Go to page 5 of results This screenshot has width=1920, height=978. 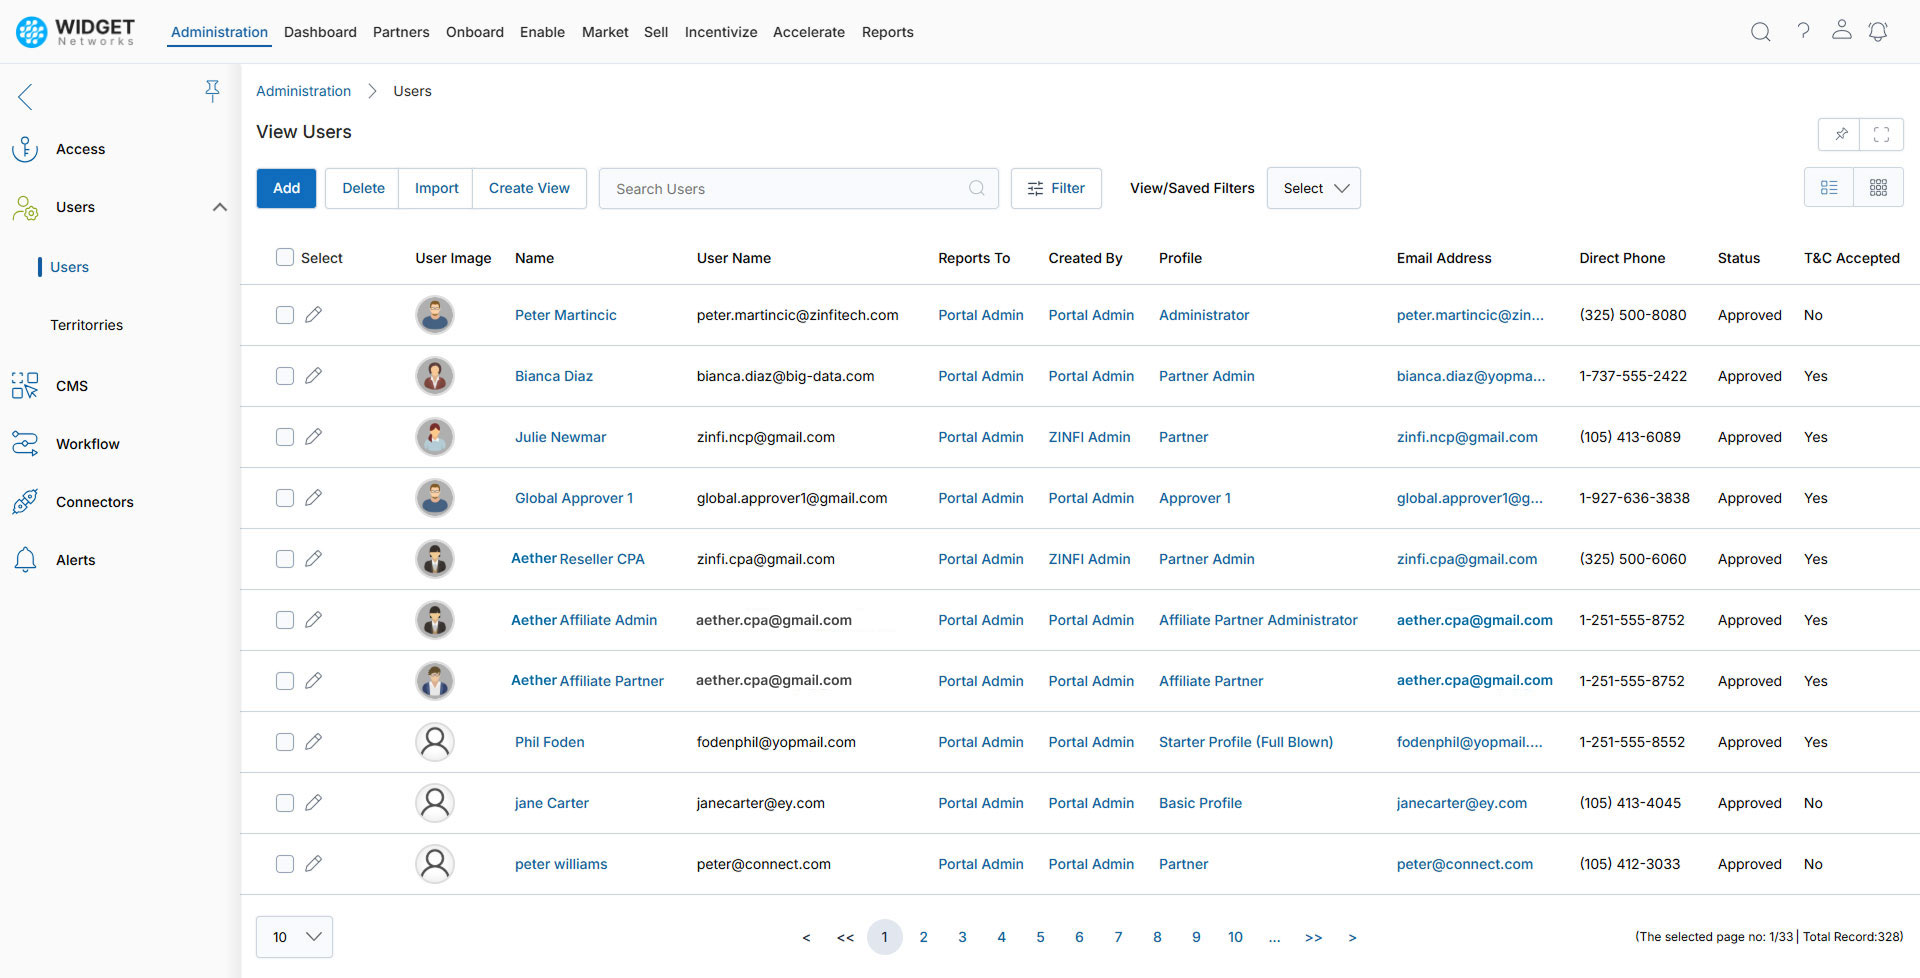(1040, 937)
